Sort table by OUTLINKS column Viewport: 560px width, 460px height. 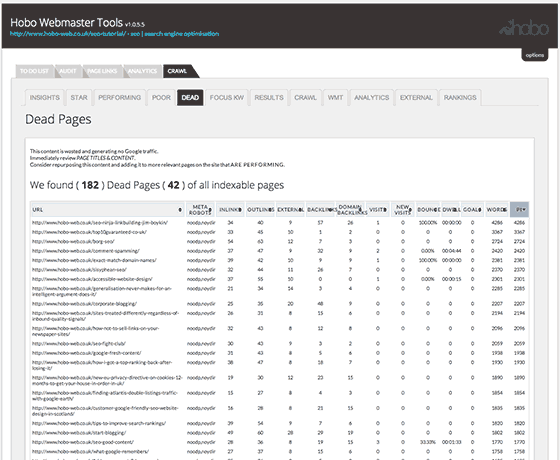tap(260, 210)
